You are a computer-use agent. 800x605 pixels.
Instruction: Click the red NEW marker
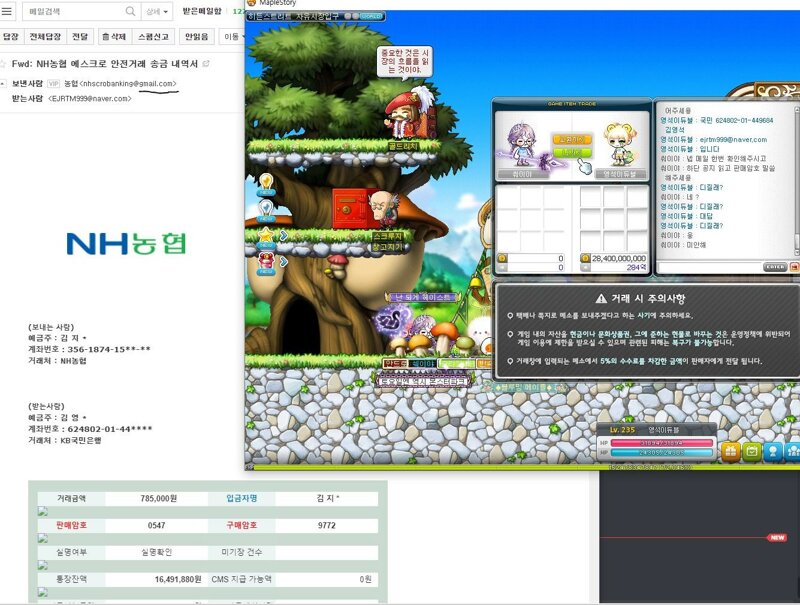click(x=777, y=538)
